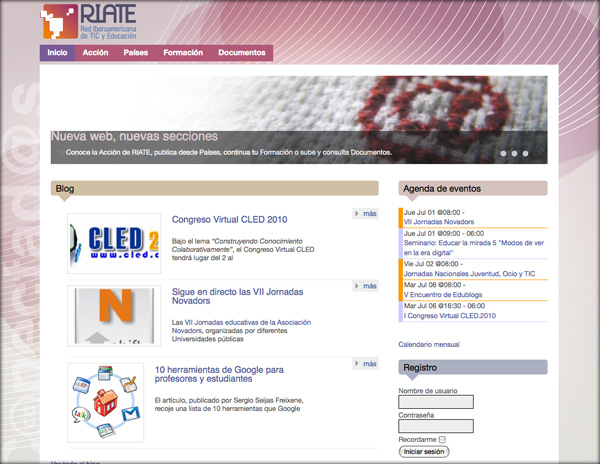Focus the 'Contraseña' password field
The height and width of the screenshot is (464, 600).
(x=436, y=426)
